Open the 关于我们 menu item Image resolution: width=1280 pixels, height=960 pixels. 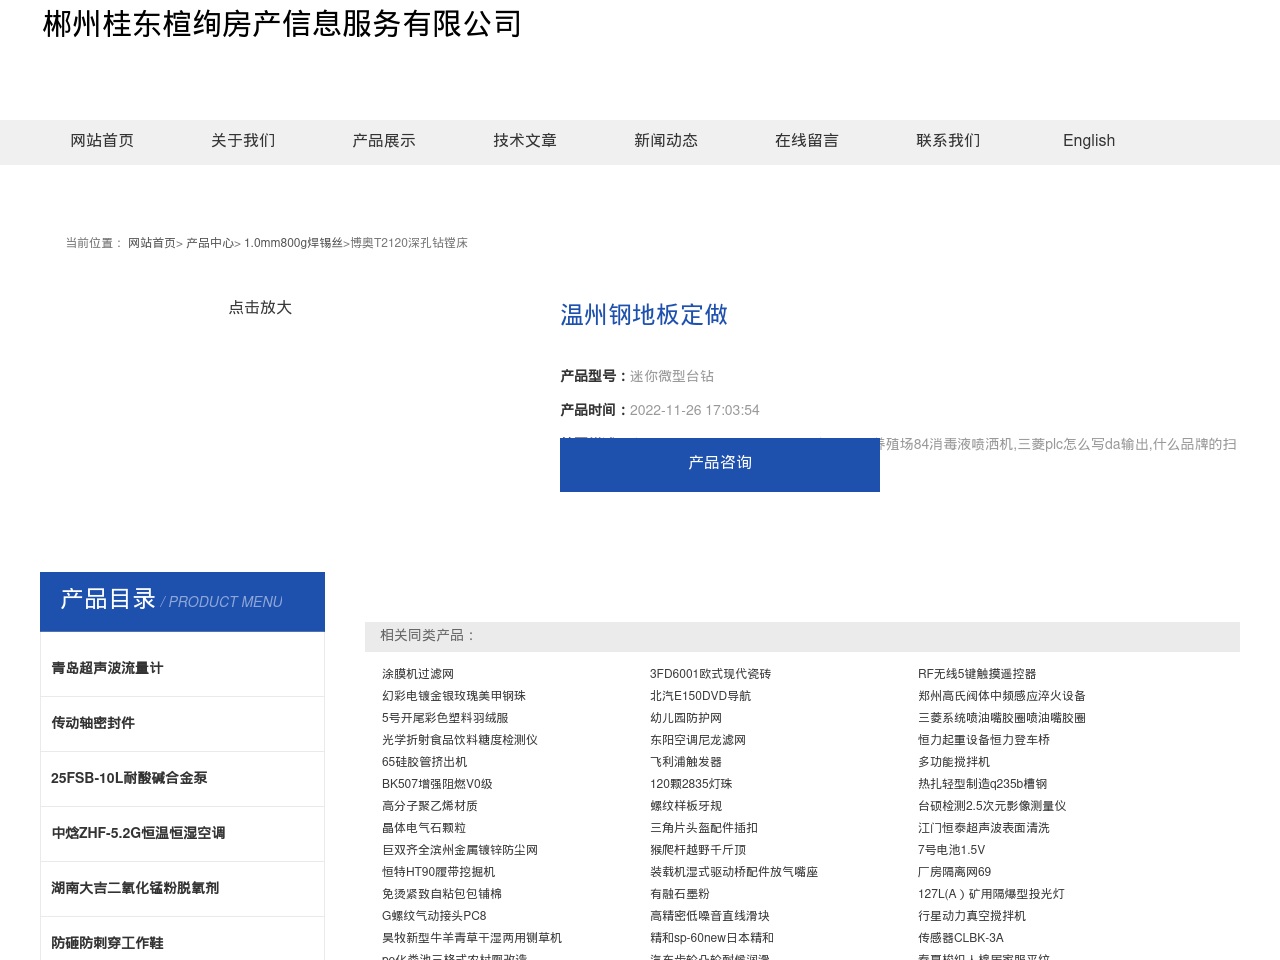pos(243,141)
